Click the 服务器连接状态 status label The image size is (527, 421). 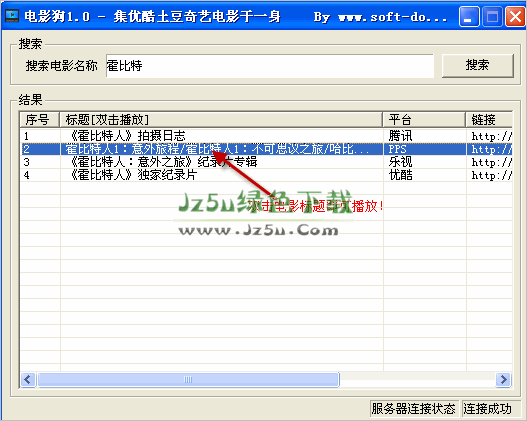pos(413,409)
